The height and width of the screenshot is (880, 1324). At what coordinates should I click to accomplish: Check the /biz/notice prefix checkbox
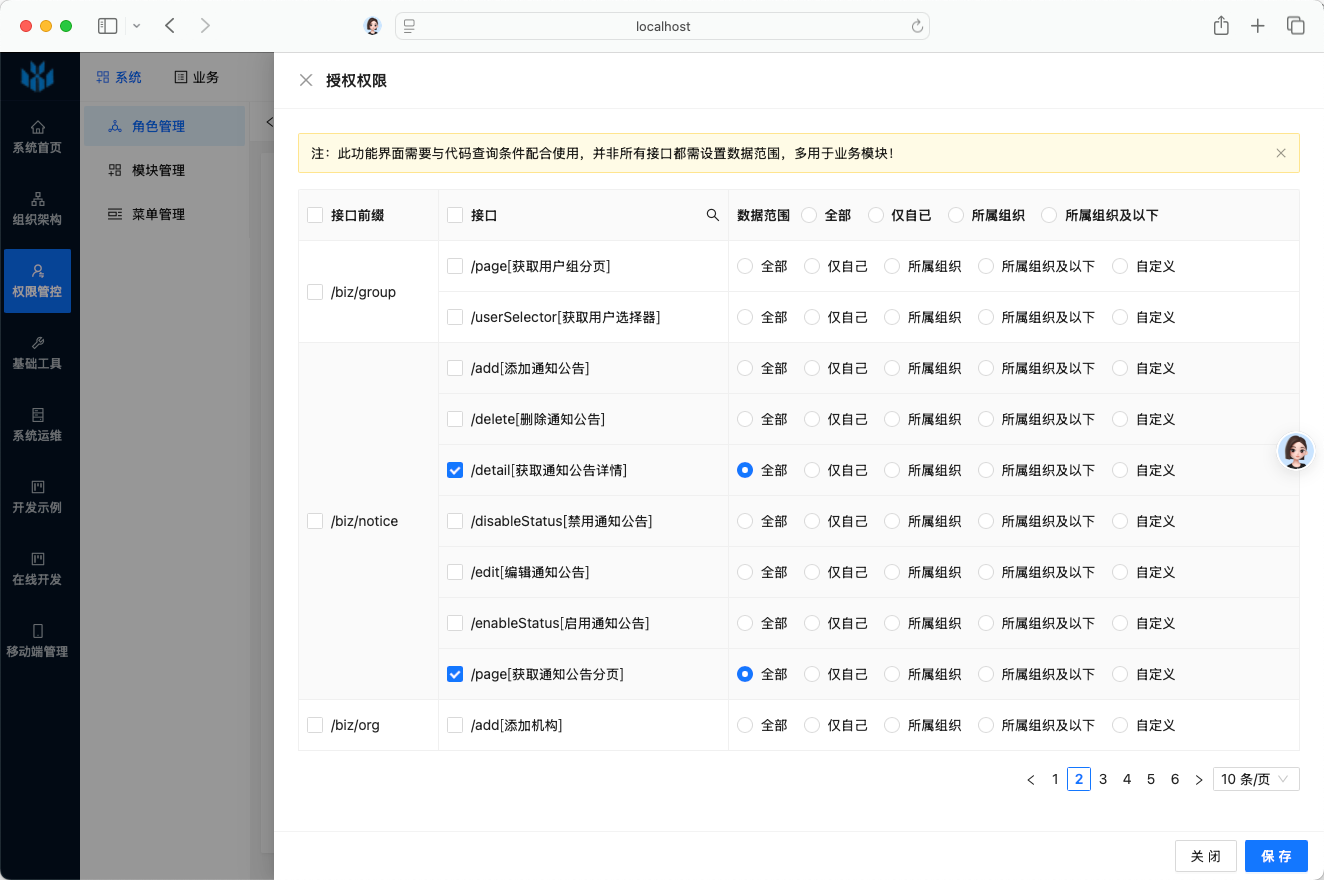tap(315, 521)
